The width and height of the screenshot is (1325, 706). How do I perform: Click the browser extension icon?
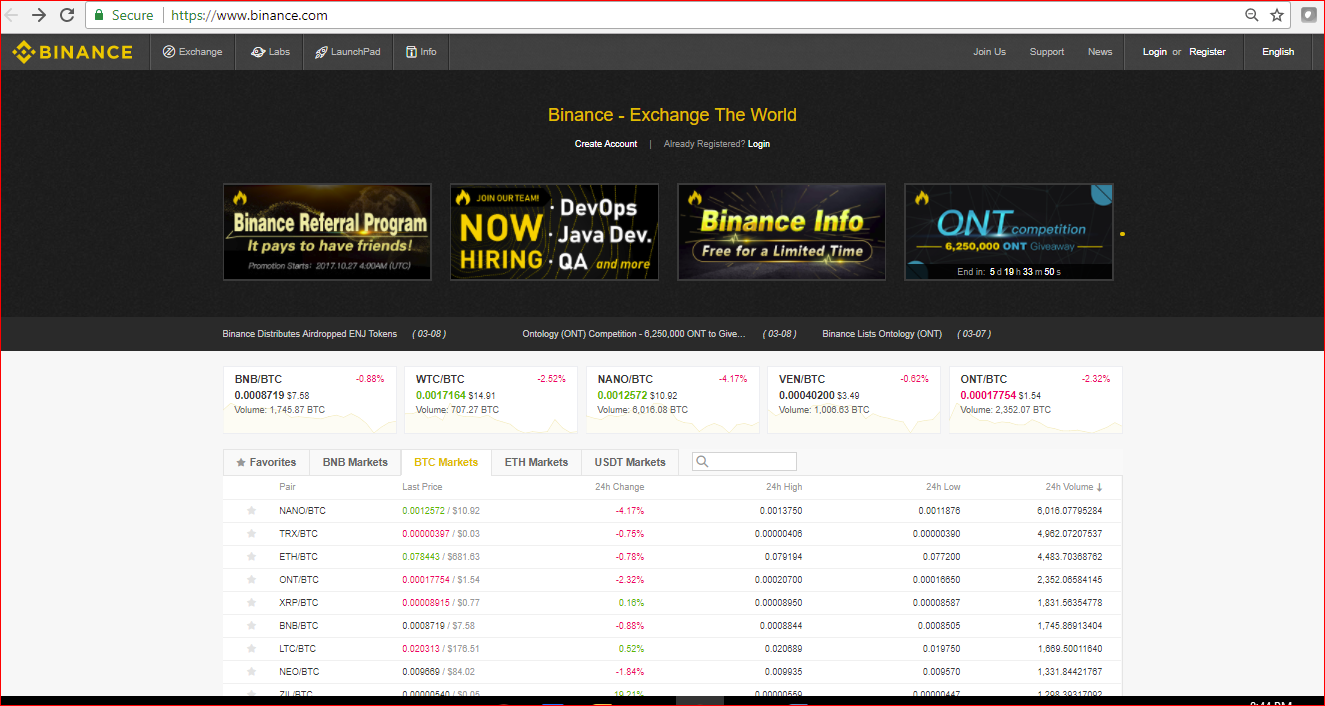[1308, 15]
